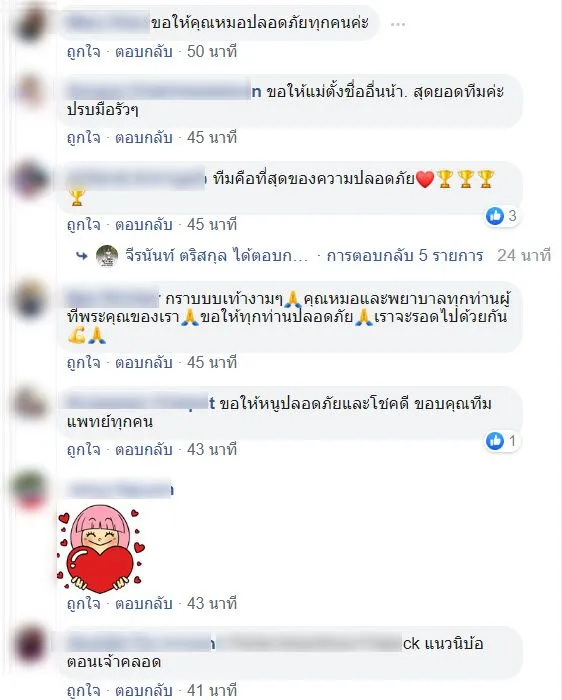The image size is (562, 700).
Task: Expand the 5 replies thread
Action: coord(404,256)
